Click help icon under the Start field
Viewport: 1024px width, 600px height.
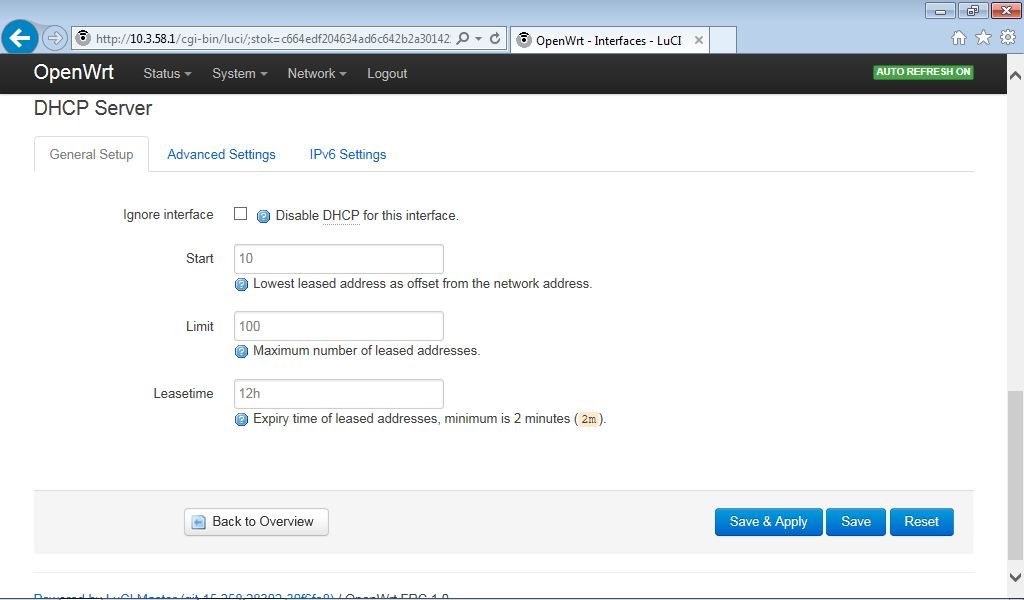coord(241,285)
